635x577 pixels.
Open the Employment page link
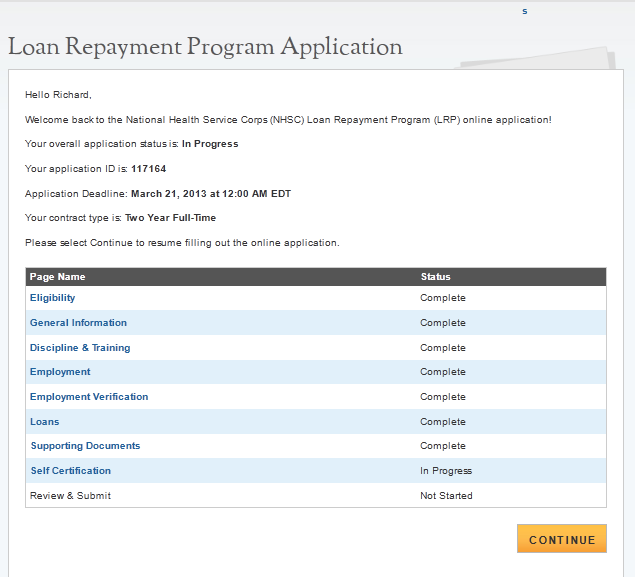(x=60, y=372)
